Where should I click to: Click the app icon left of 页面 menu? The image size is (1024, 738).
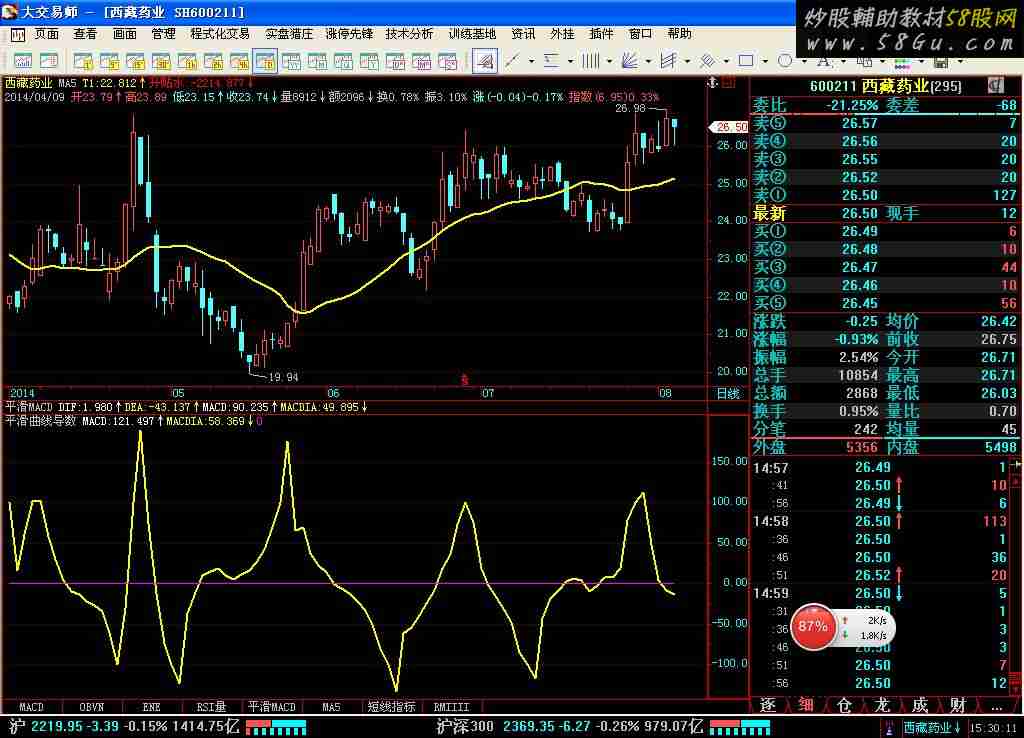pos(18,35)
